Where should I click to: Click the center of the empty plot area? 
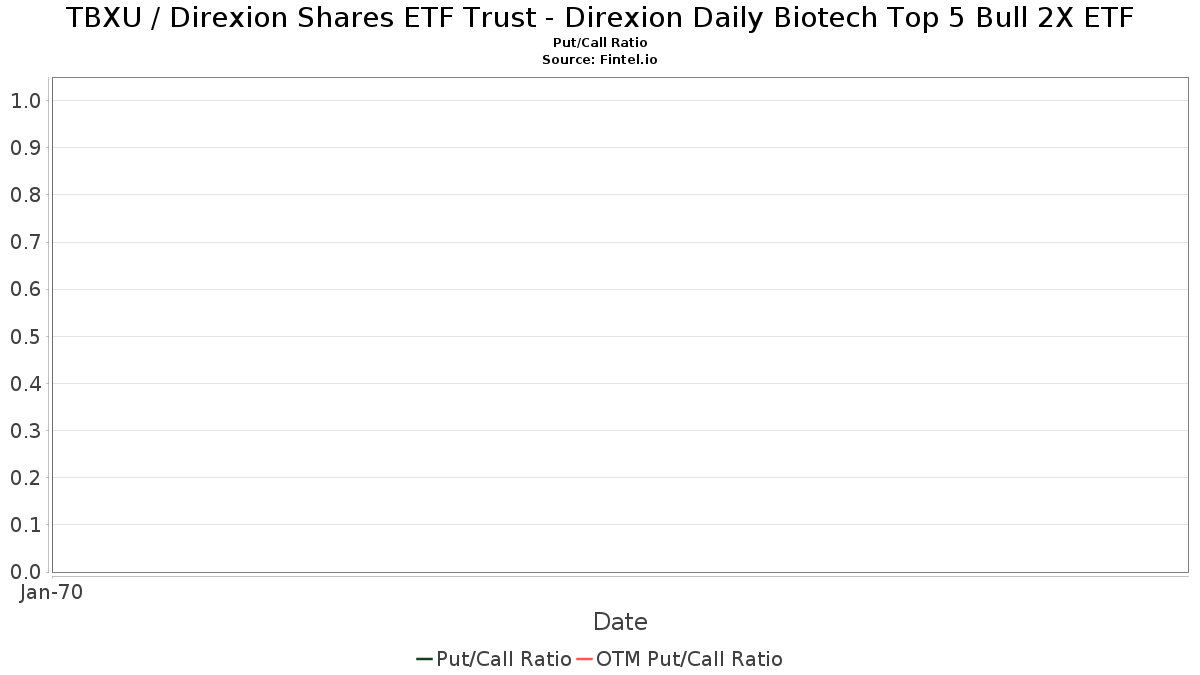coord(620,325)
